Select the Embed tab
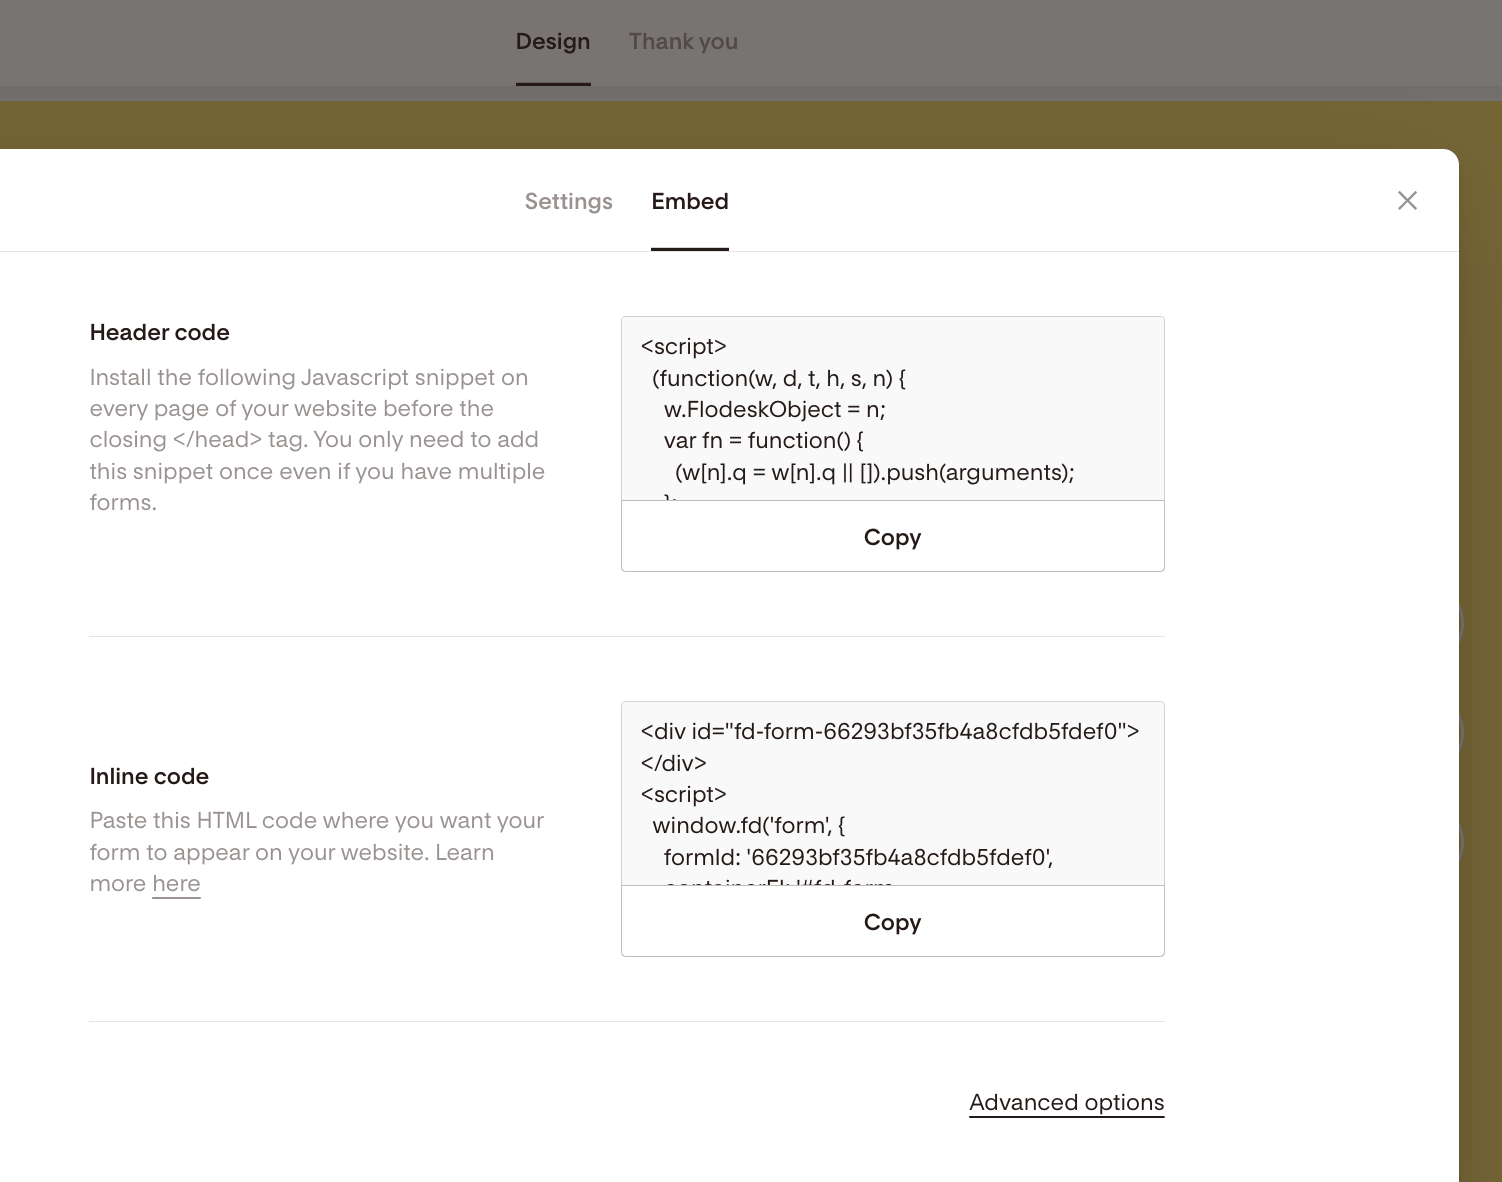The height and width of the screenshot is (1182, 1502). (x=690, y=201)
